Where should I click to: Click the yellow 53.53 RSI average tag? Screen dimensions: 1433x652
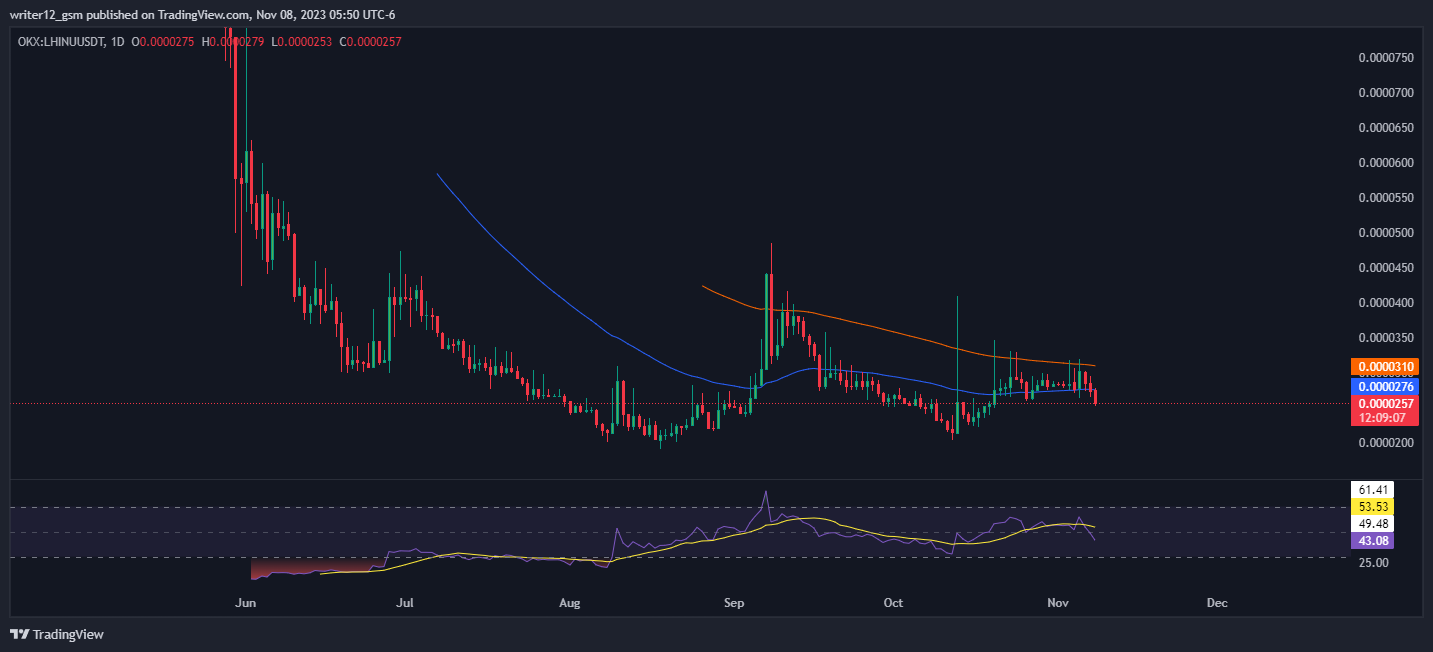point(1372,507)
